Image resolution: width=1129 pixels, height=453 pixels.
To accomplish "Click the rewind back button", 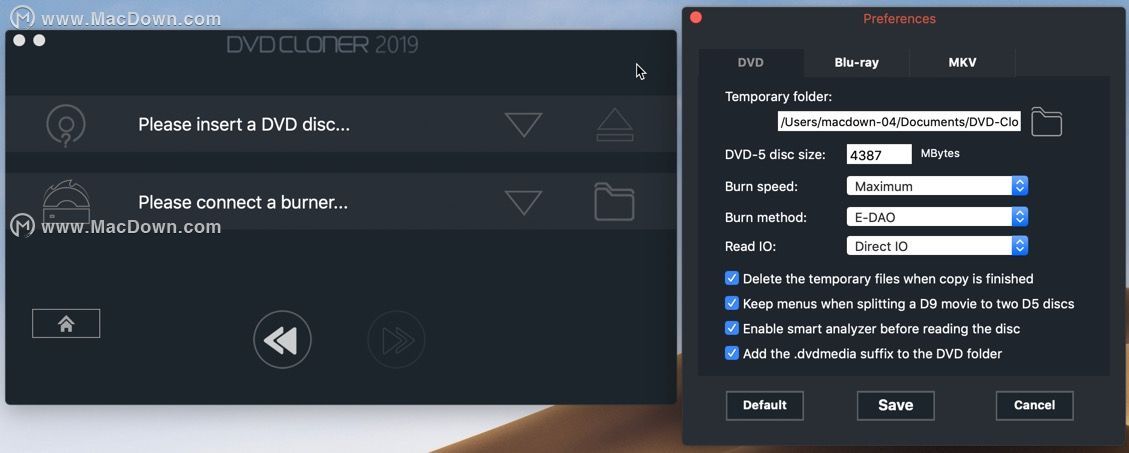I will (282, 340).
